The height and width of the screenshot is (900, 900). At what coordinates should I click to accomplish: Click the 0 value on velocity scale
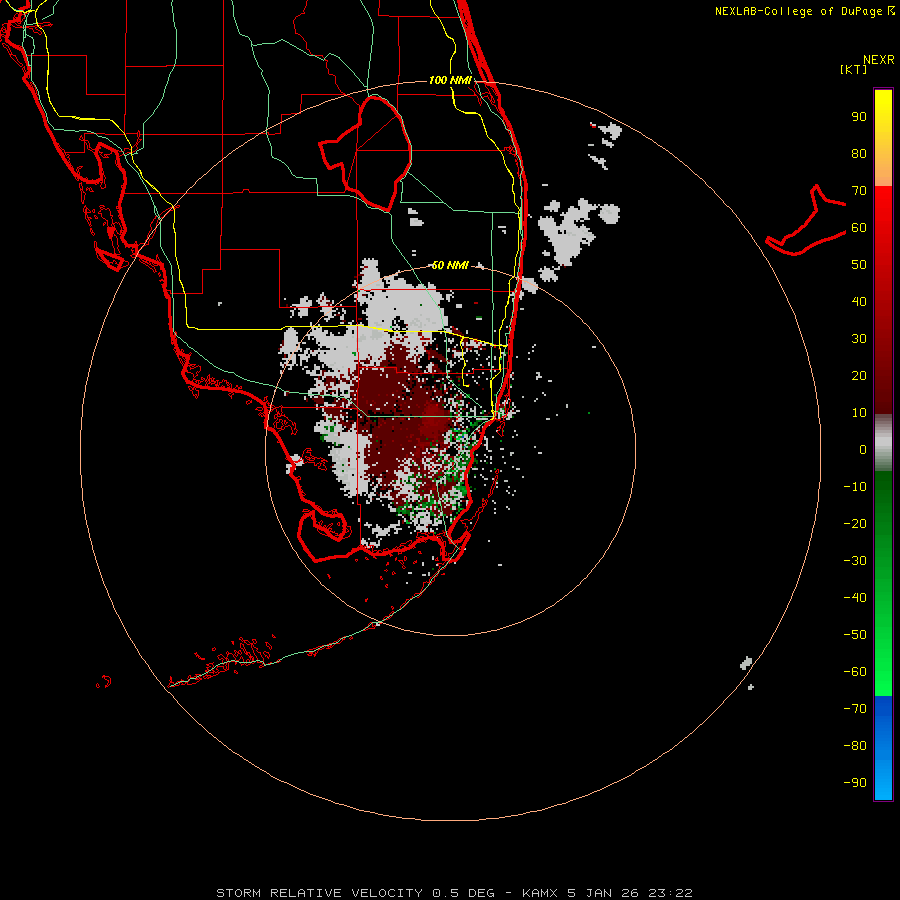pyautogui.click(x=863, y=450)
